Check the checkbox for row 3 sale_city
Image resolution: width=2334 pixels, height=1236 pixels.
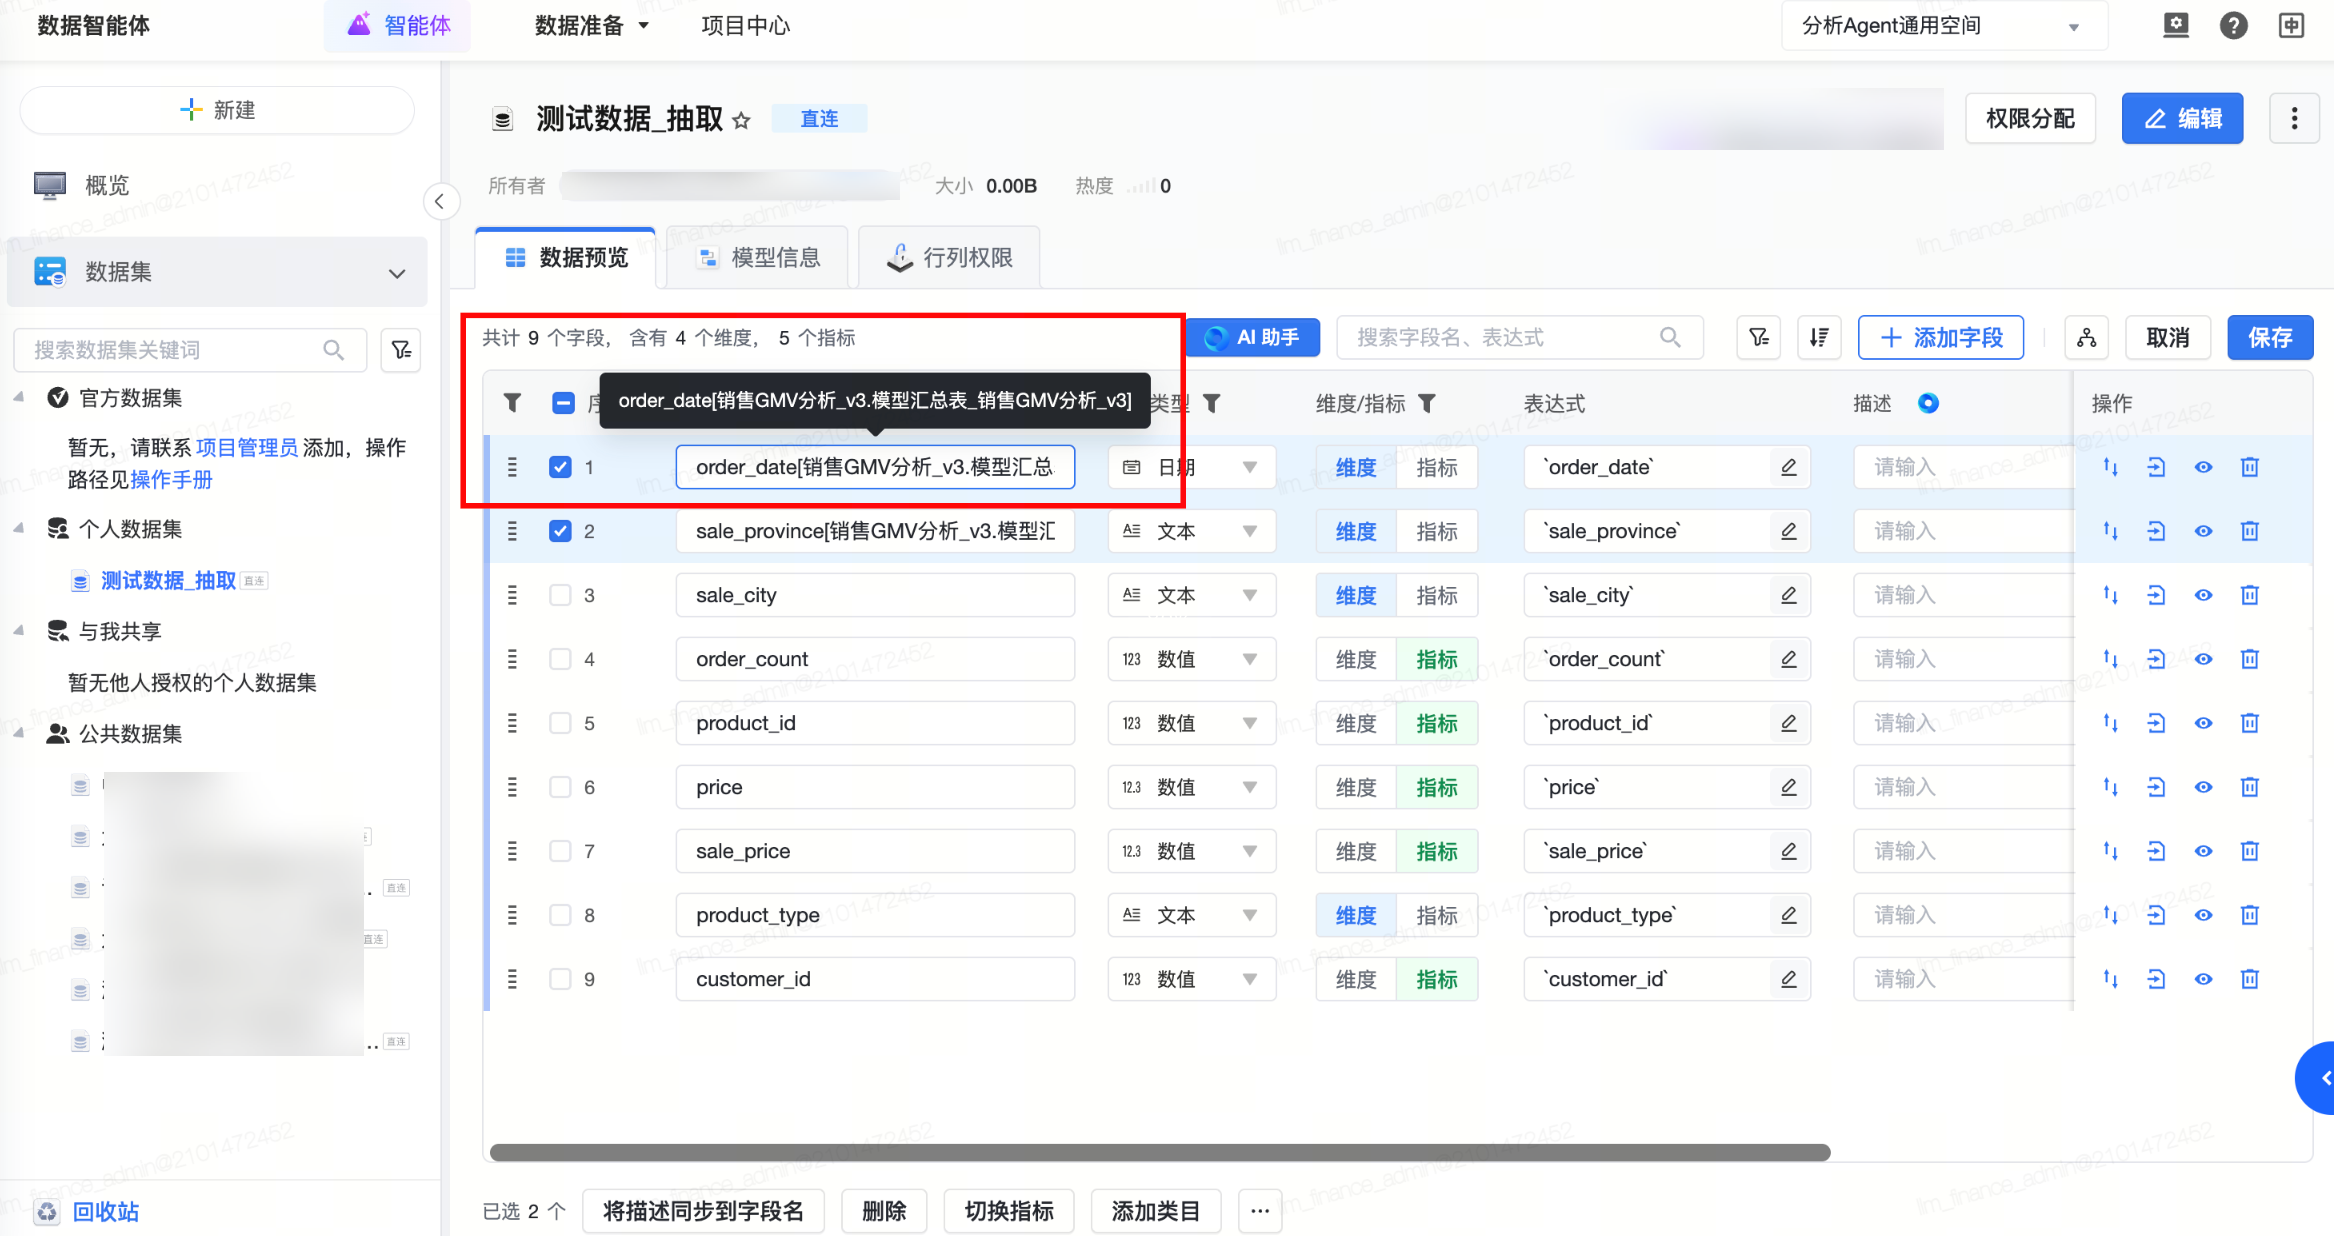coord(560,595)
